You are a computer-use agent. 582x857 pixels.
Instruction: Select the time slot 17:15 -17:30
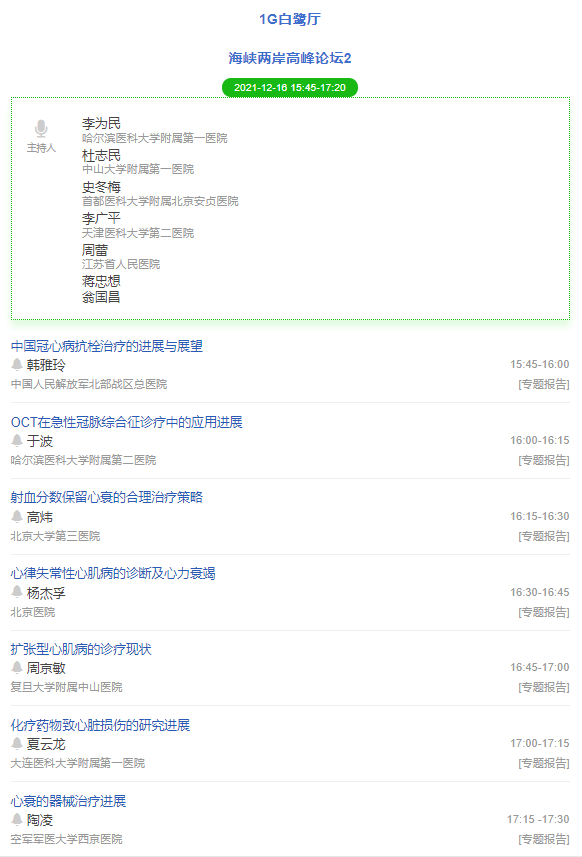tap(538, 819)
